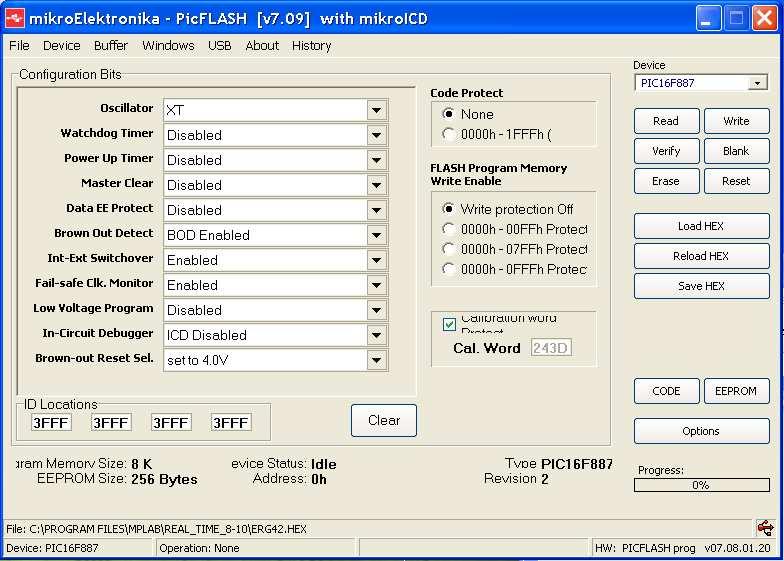The width and height of the screenshot is (784, 561).
Task: Click the USB connection status icon
Action: click(765, 528)
